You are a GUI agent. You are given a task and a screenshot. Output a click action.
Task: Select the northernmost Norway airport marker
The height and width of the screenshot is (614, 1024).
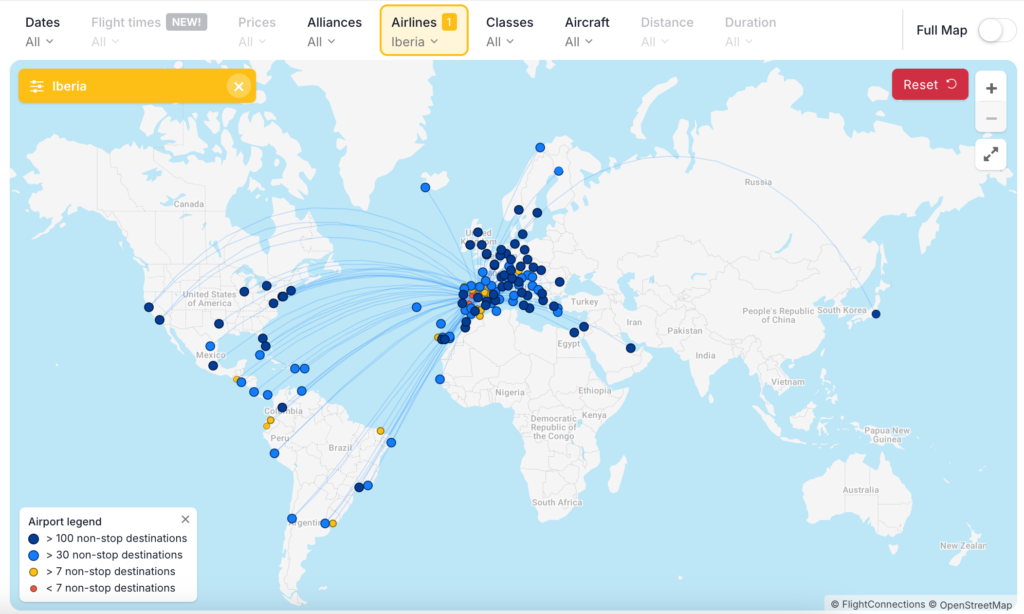540,148
